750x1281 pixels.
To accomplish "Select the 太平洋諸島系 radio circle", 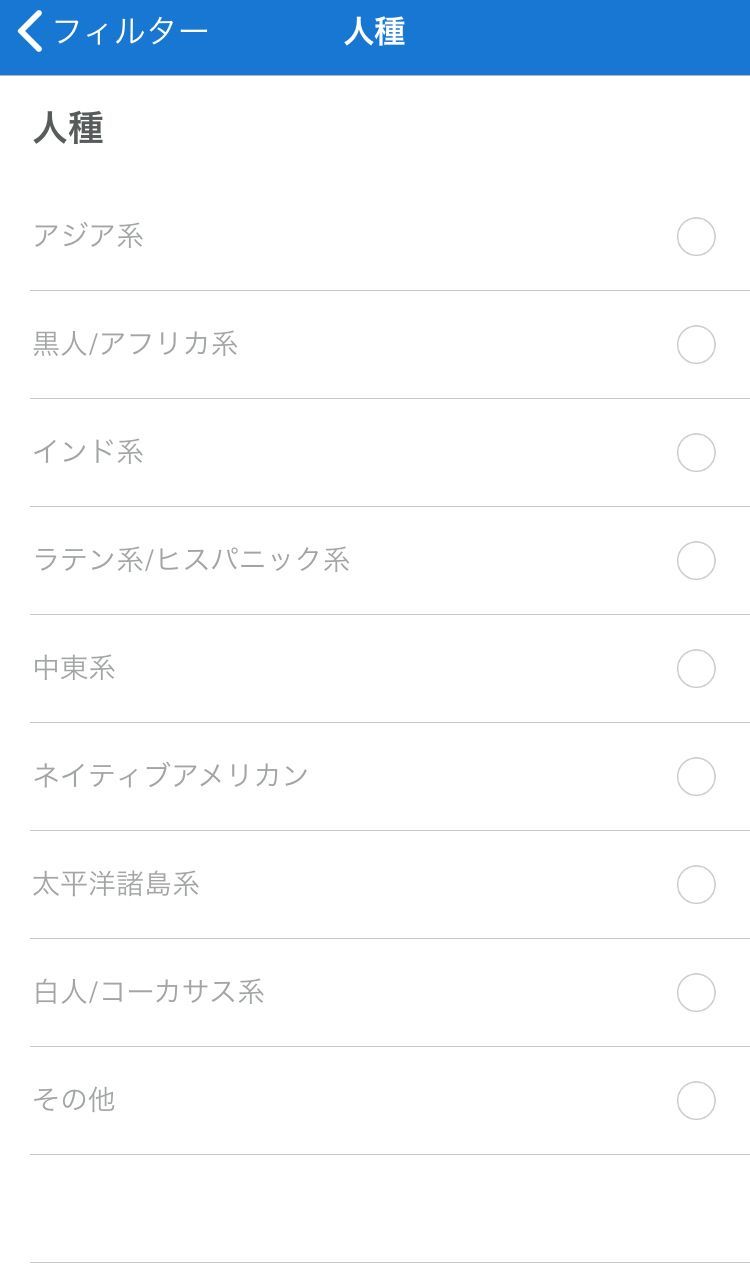I will [x=696, y=885].
